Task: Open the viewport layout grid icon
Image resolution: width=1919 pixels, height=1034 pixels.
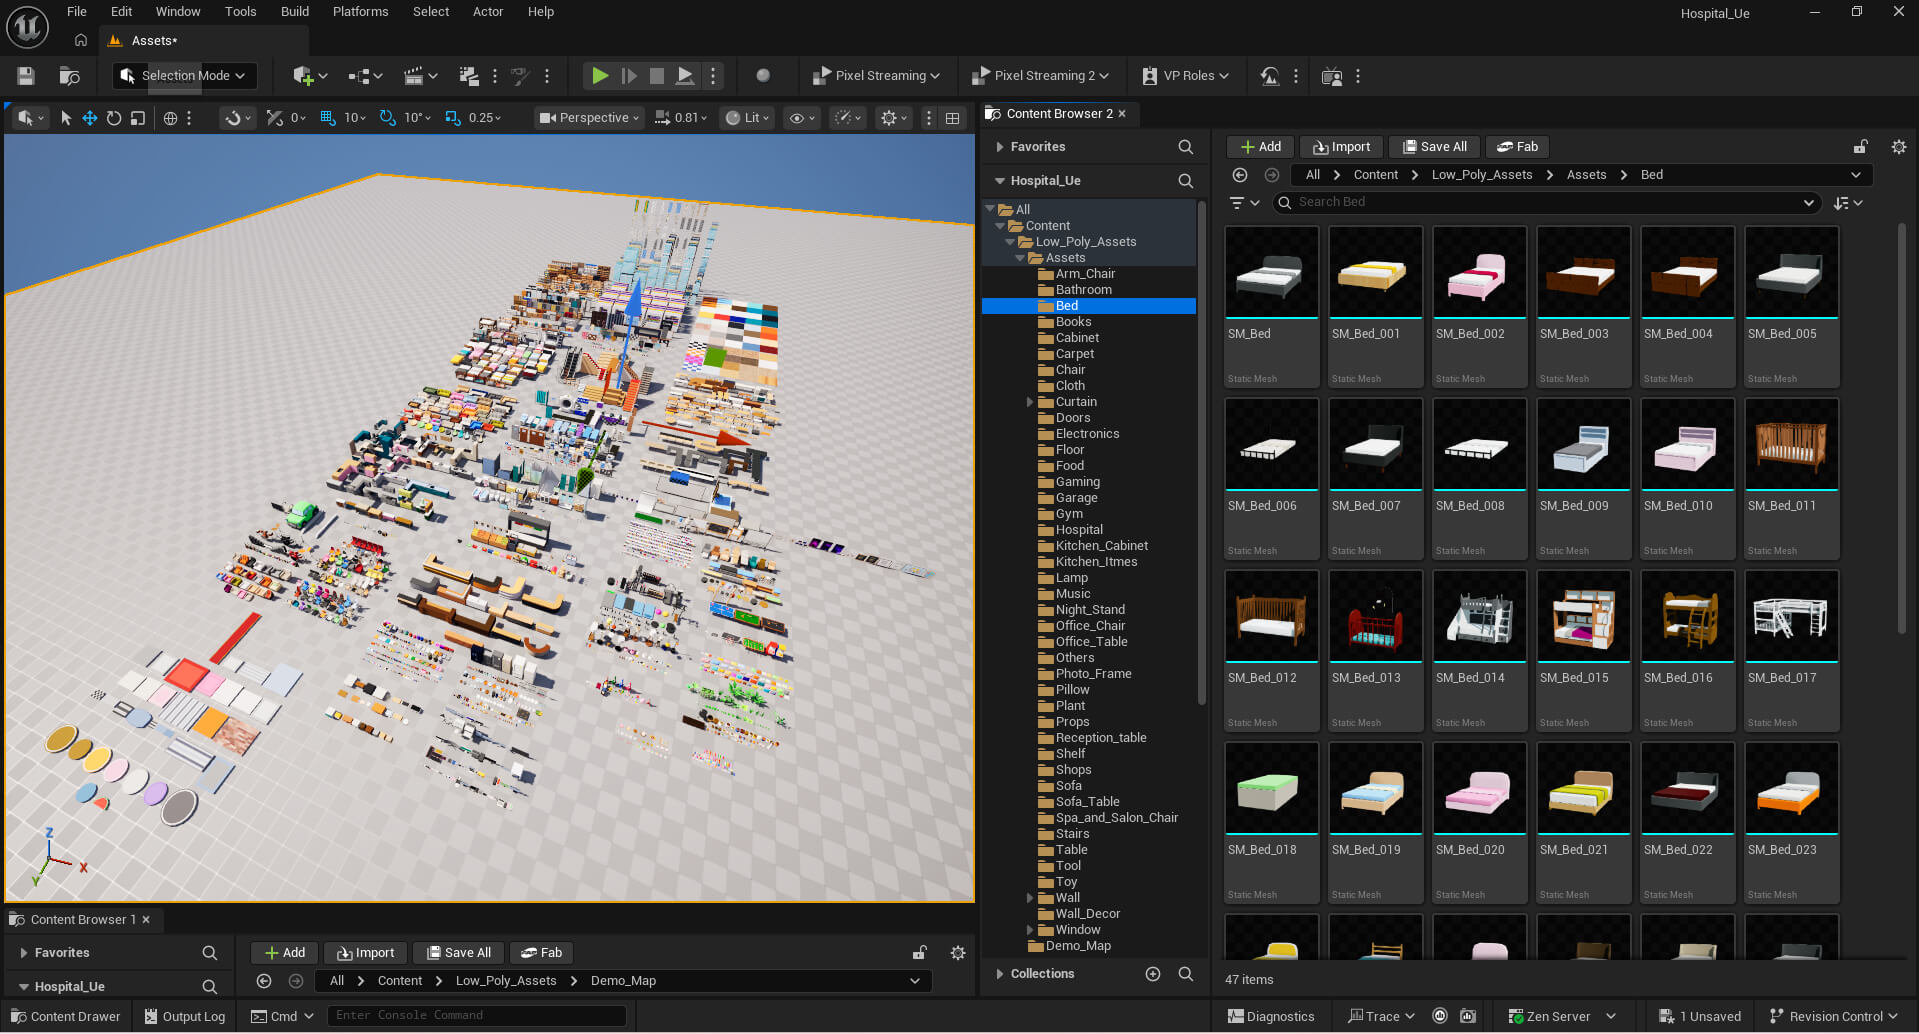Action: (x=953, y=118)
